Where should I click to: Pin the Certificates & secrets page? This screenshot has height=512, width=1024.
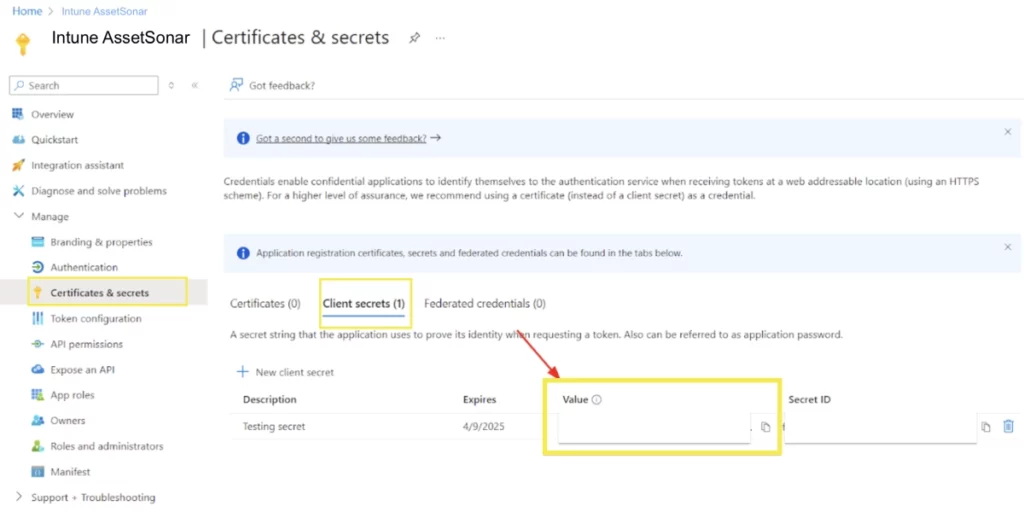coord(414,38)
